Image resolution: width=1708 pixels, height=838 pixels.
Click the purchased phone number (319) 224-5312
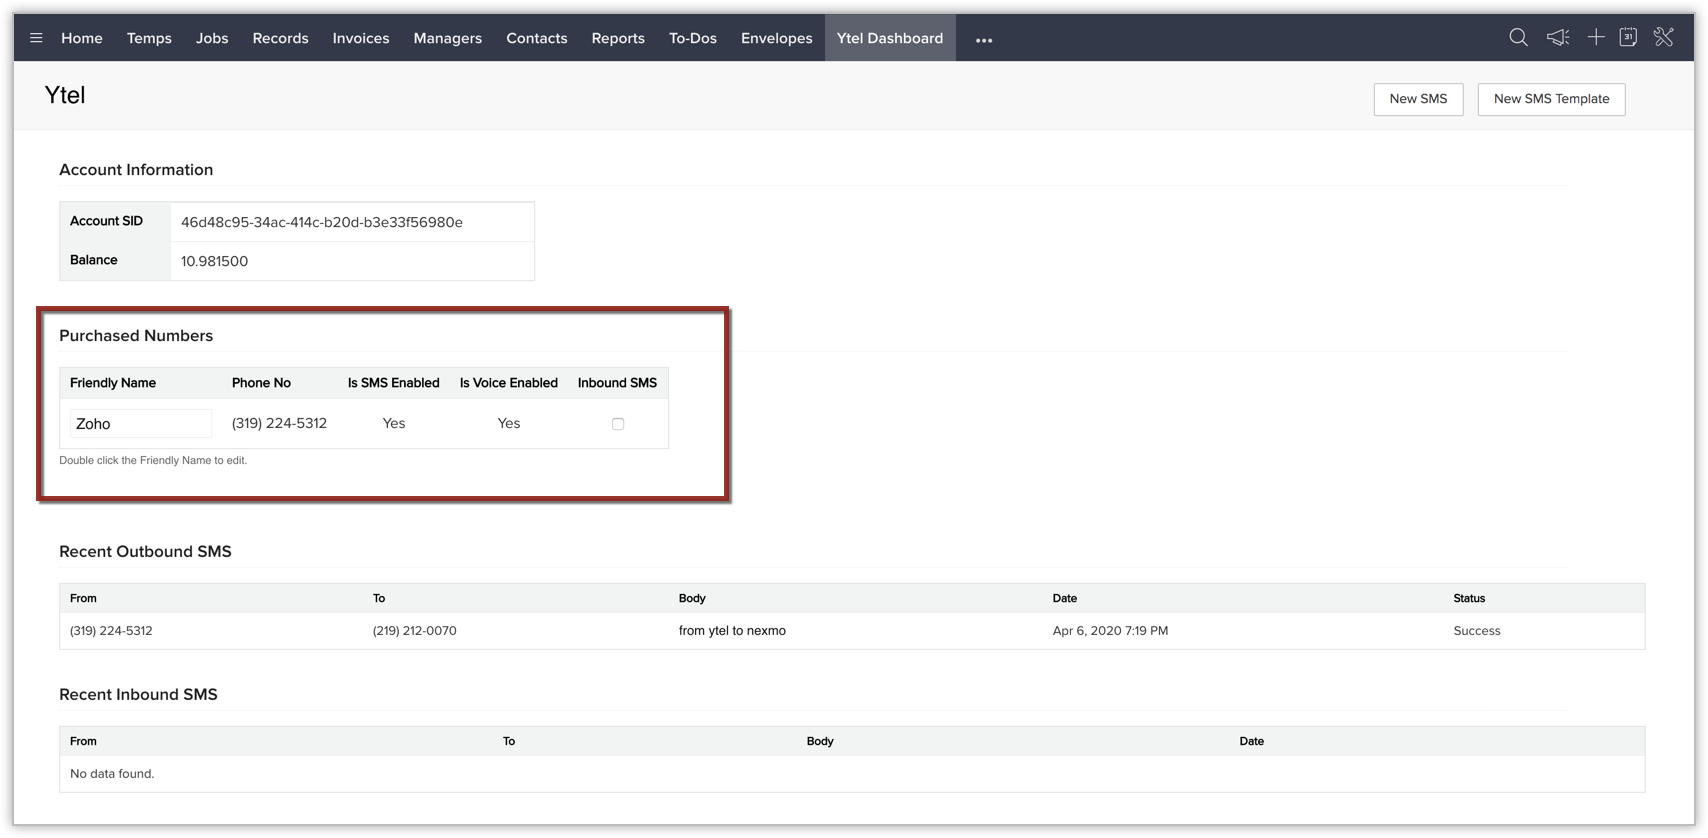click(x=279, y=423)
